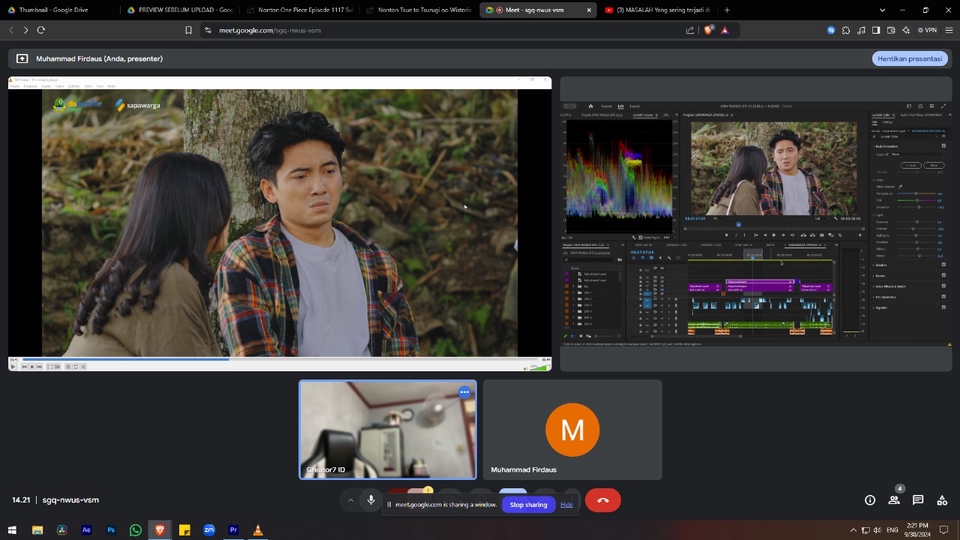
Task: Open After Effects from taskbar
Action: pos(86,530)
